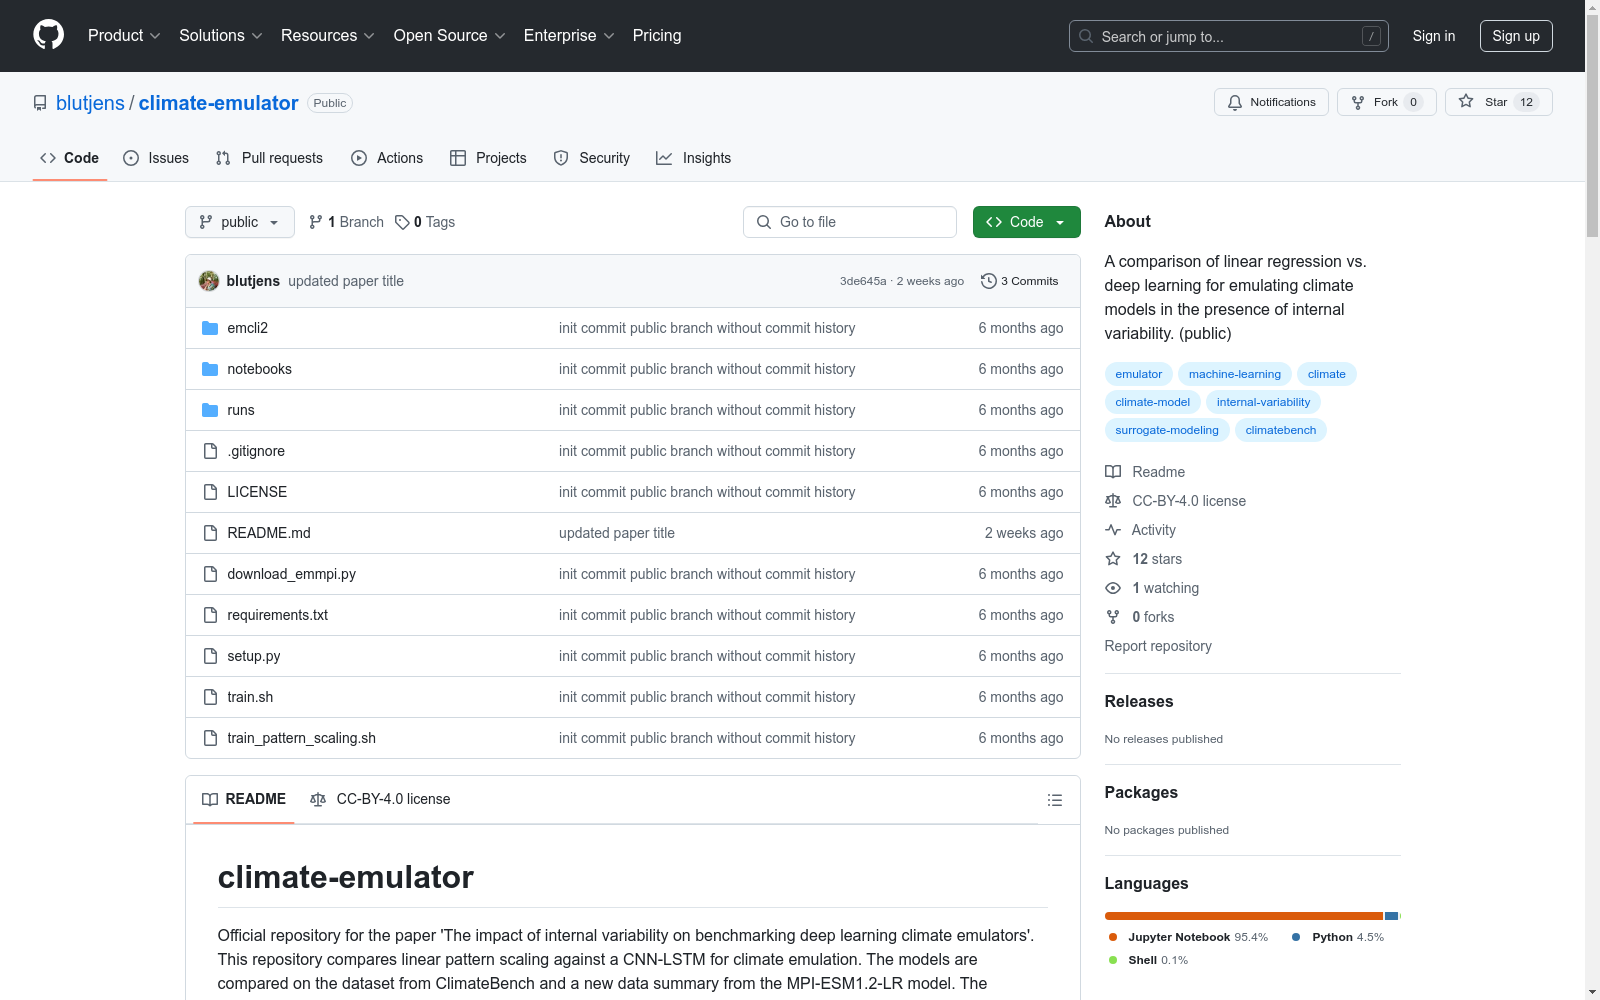The width and height of the screenshot is (1600, 1000).
Task: Click the tag icon next to Tags
Action: pyautogui.click(x=402, y=222)
